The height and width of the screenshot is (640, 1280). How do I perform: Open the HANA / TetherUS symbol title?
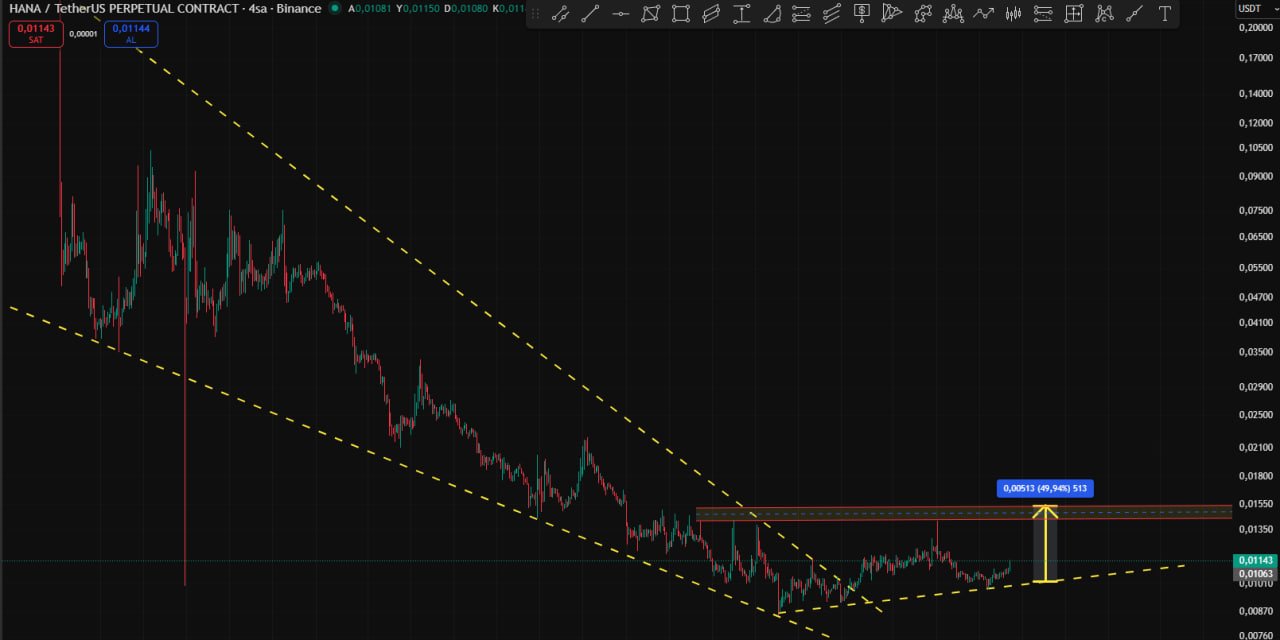click(165, 8)
